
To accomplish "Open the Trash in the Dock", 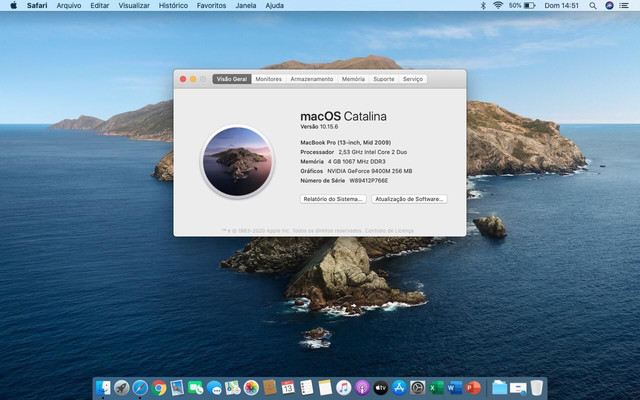I will click(x=537, y=387).
